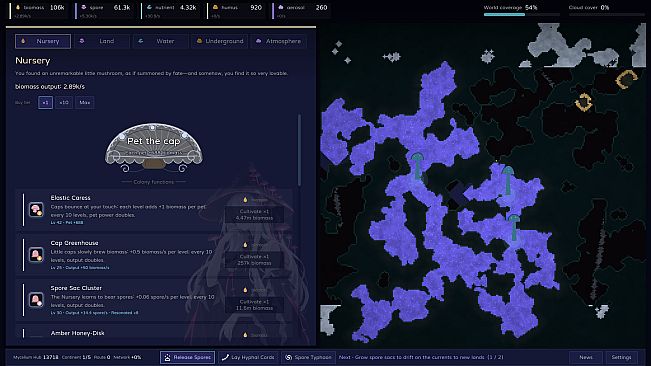The image size is (651, 366).
Task: Select the x10 buy amount option
Action: tap(64, 102)
